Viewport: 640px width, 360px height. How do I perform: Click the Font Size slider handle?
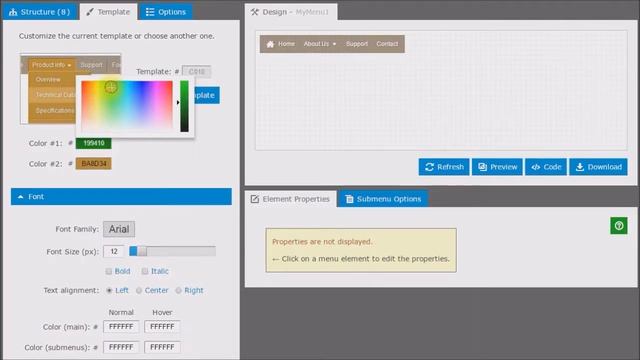tap(142, 251)
